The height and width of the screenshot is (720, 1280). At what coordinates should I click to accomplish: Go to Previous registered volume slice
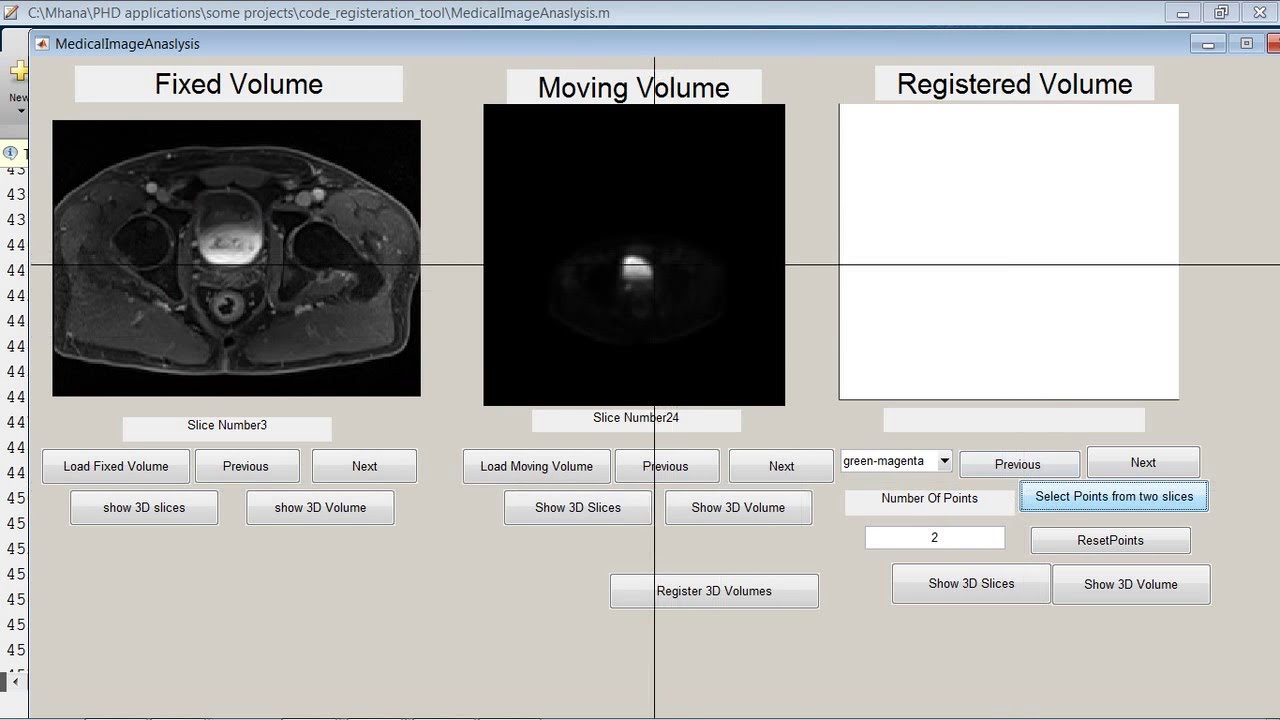point(1018,464)
